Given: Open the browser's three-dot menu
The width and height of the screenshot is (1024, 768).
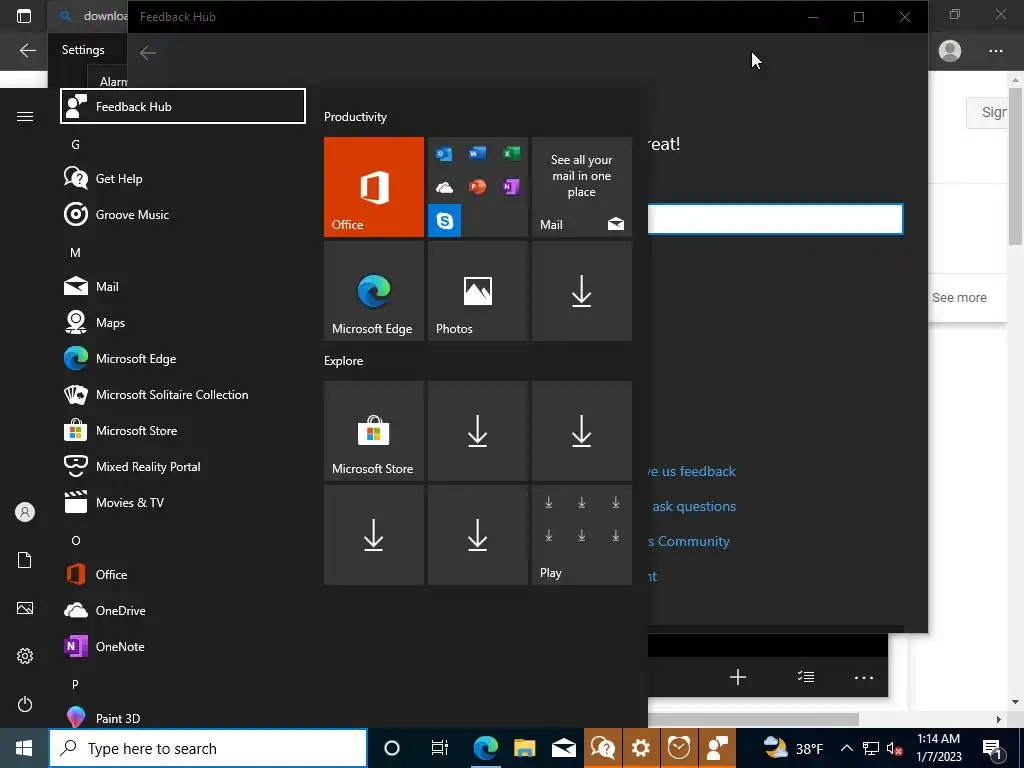Looking at the screenshot, I should click(x=995, y=50).
